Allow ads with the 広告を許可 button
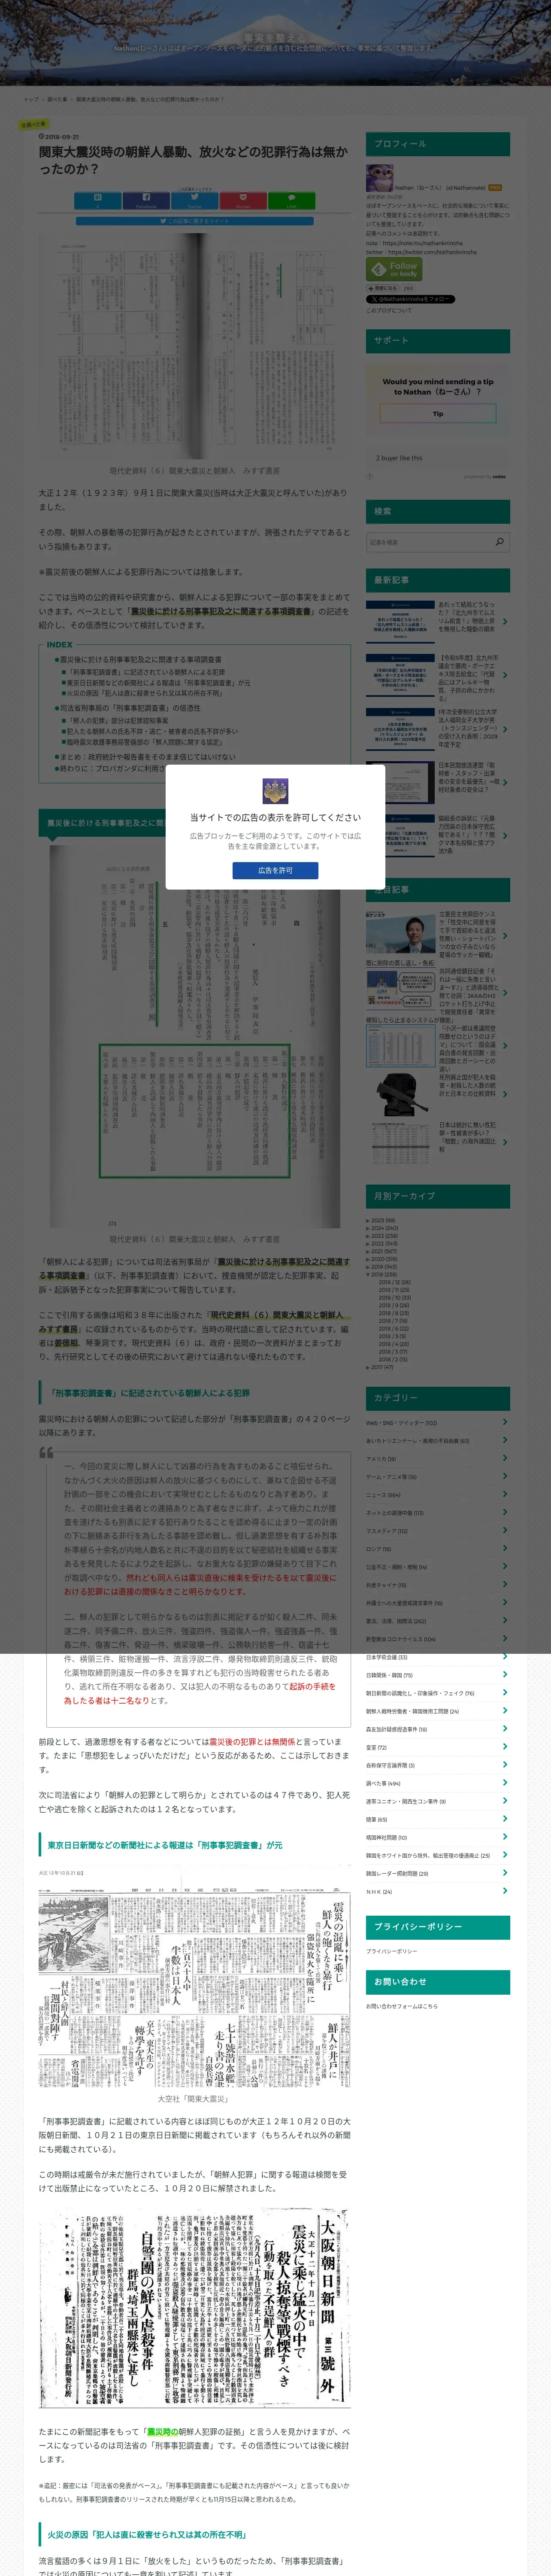Viewport: 551px width, 2576px height. click(x=275, y=870)
